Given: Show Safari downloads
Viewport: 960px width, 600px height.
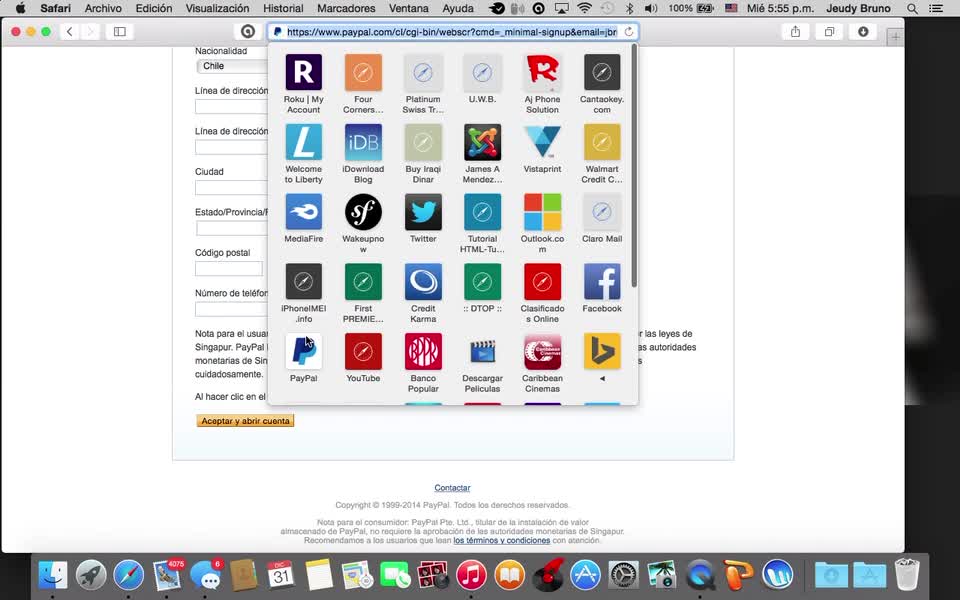Looking at the screenshot, I should click(863, 32).
